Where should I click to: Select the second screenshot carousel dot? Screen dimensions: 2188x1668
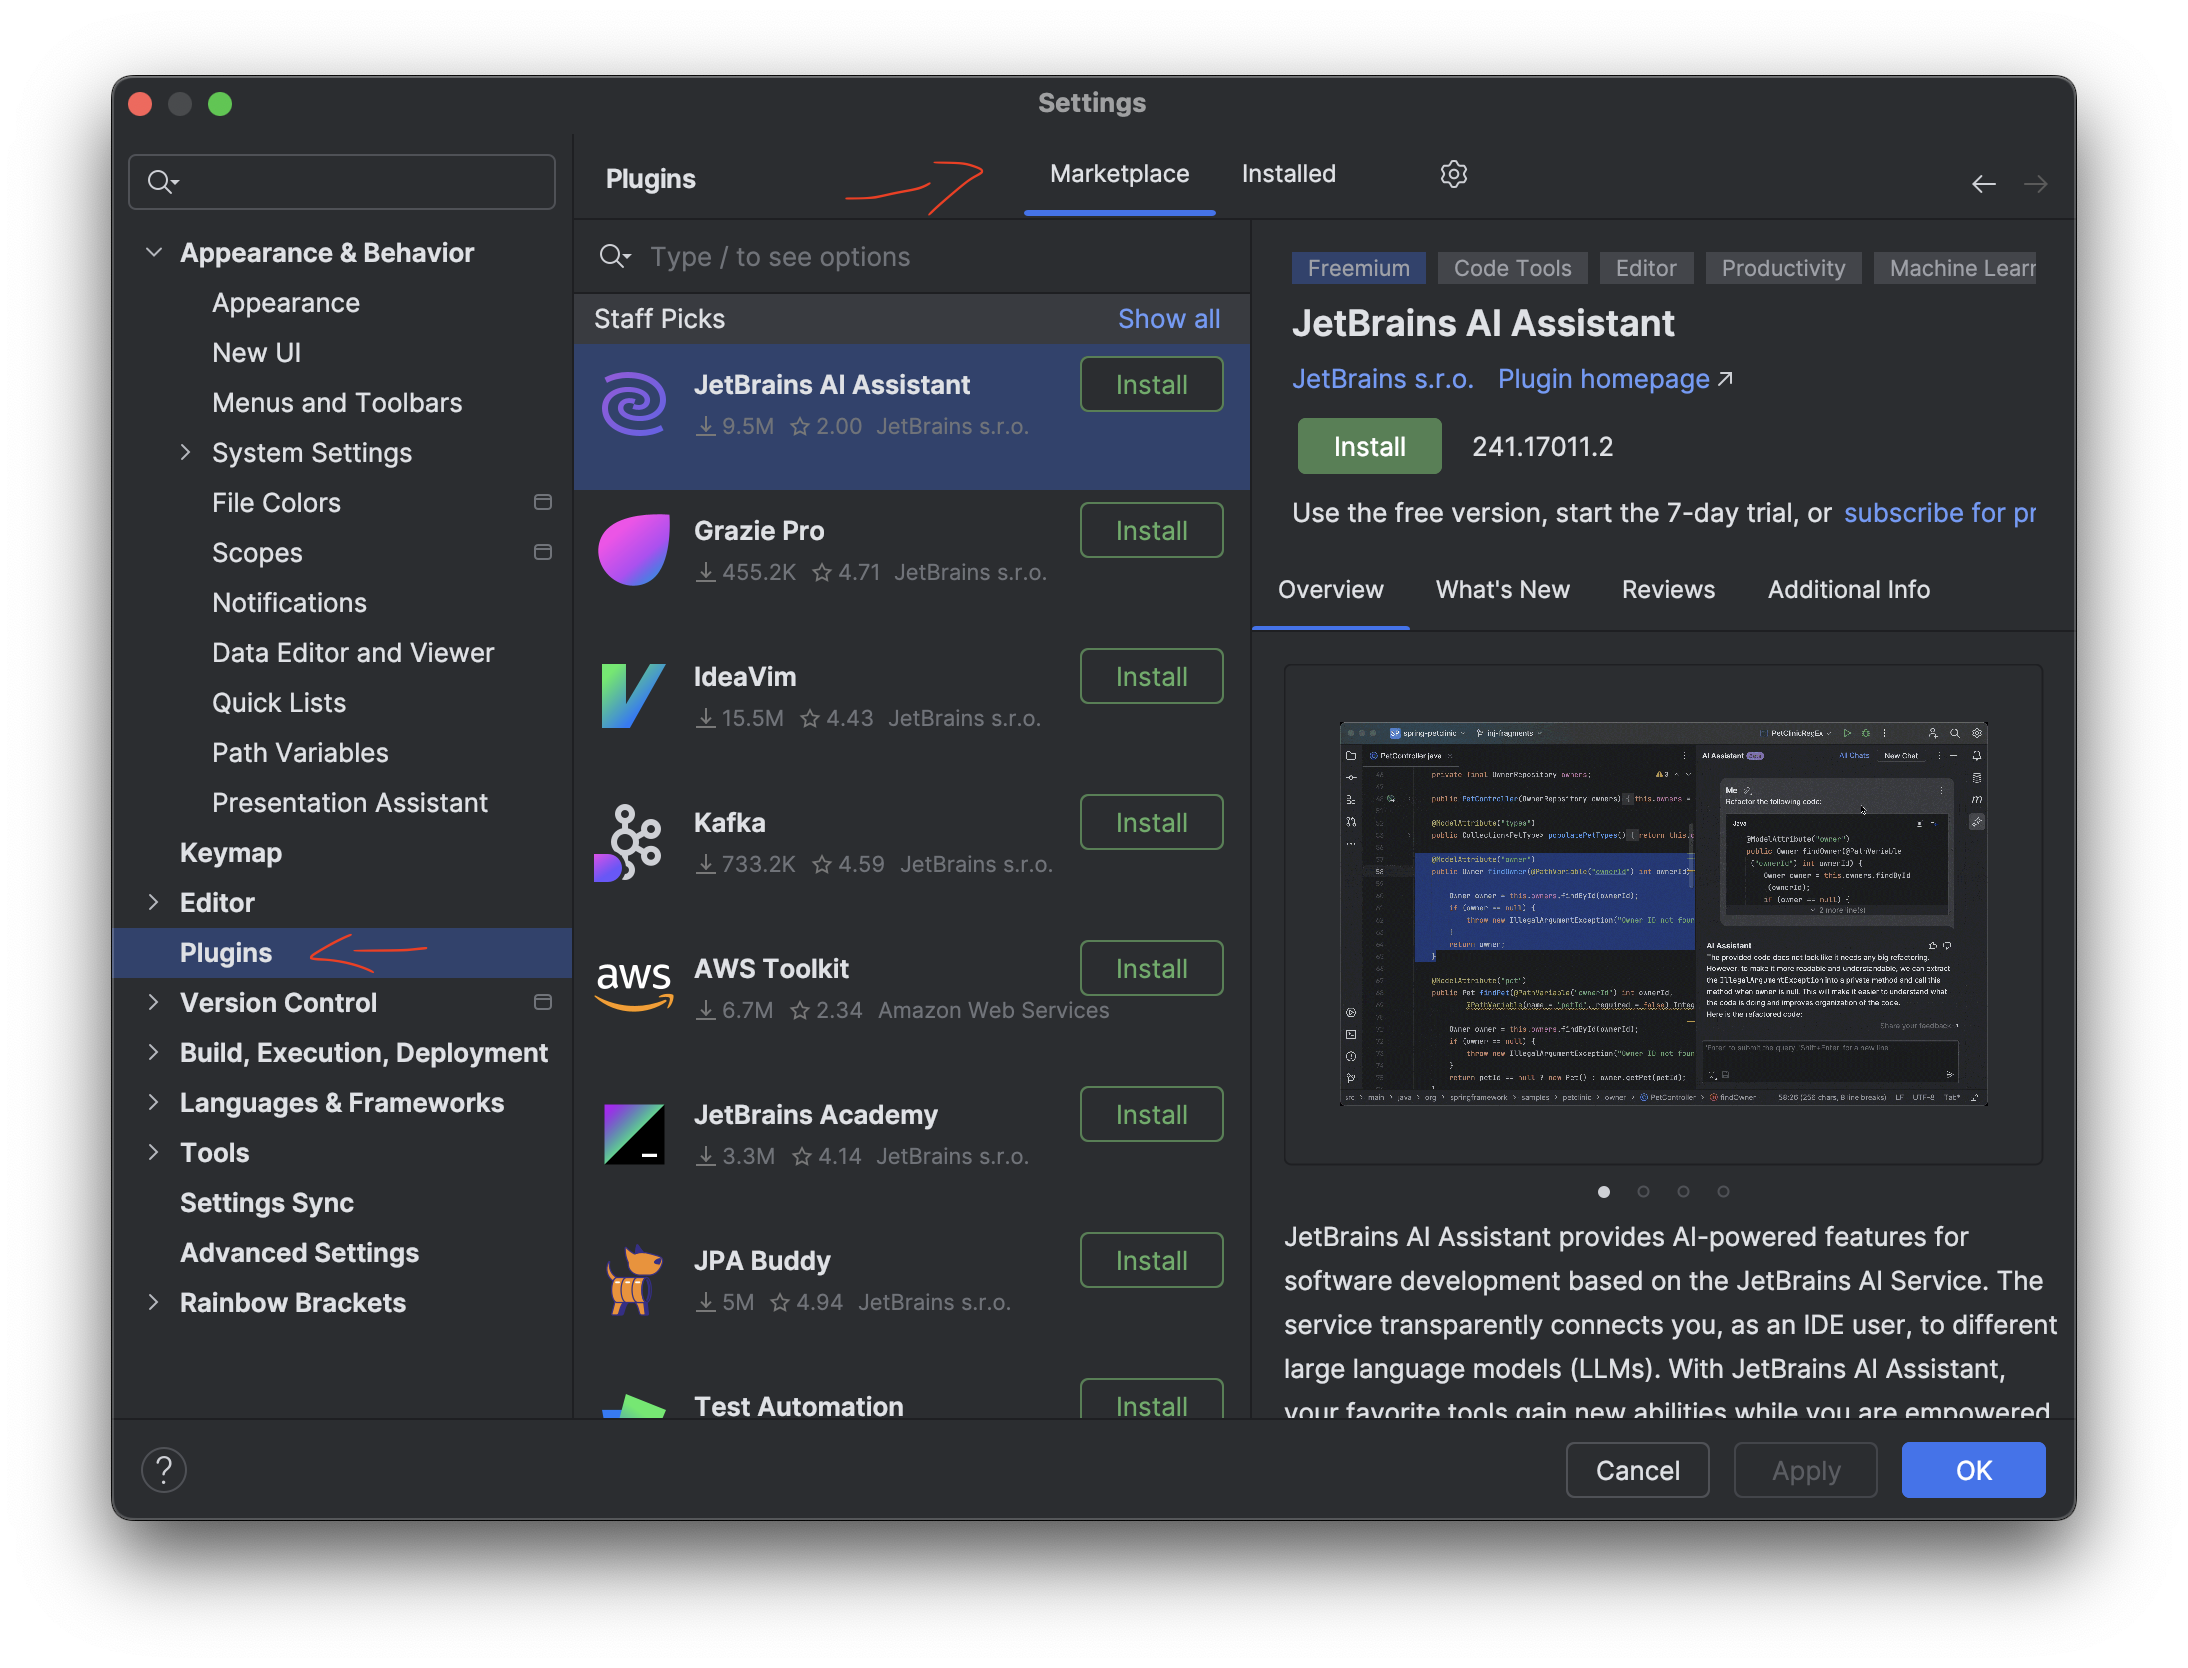[1643, 1191]
